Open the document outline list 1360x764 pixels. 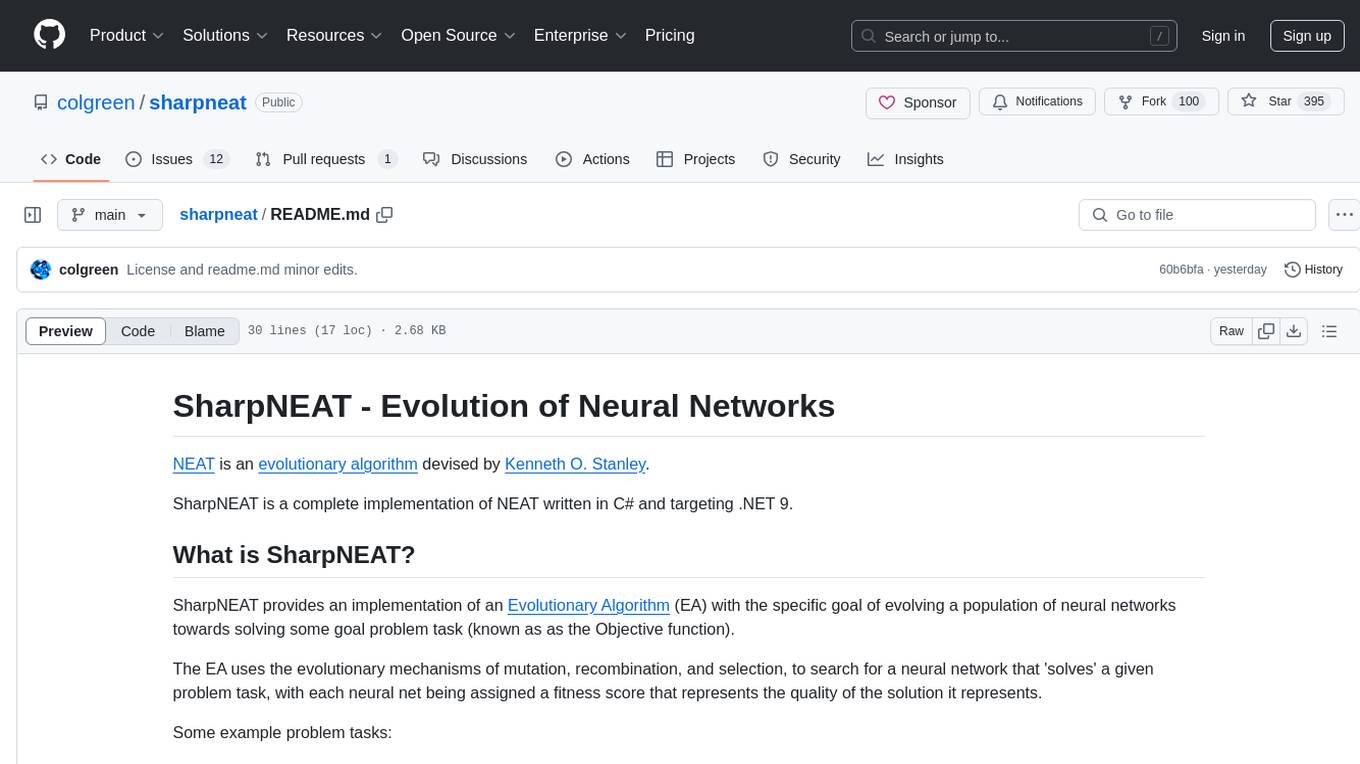click(1329, 331)
